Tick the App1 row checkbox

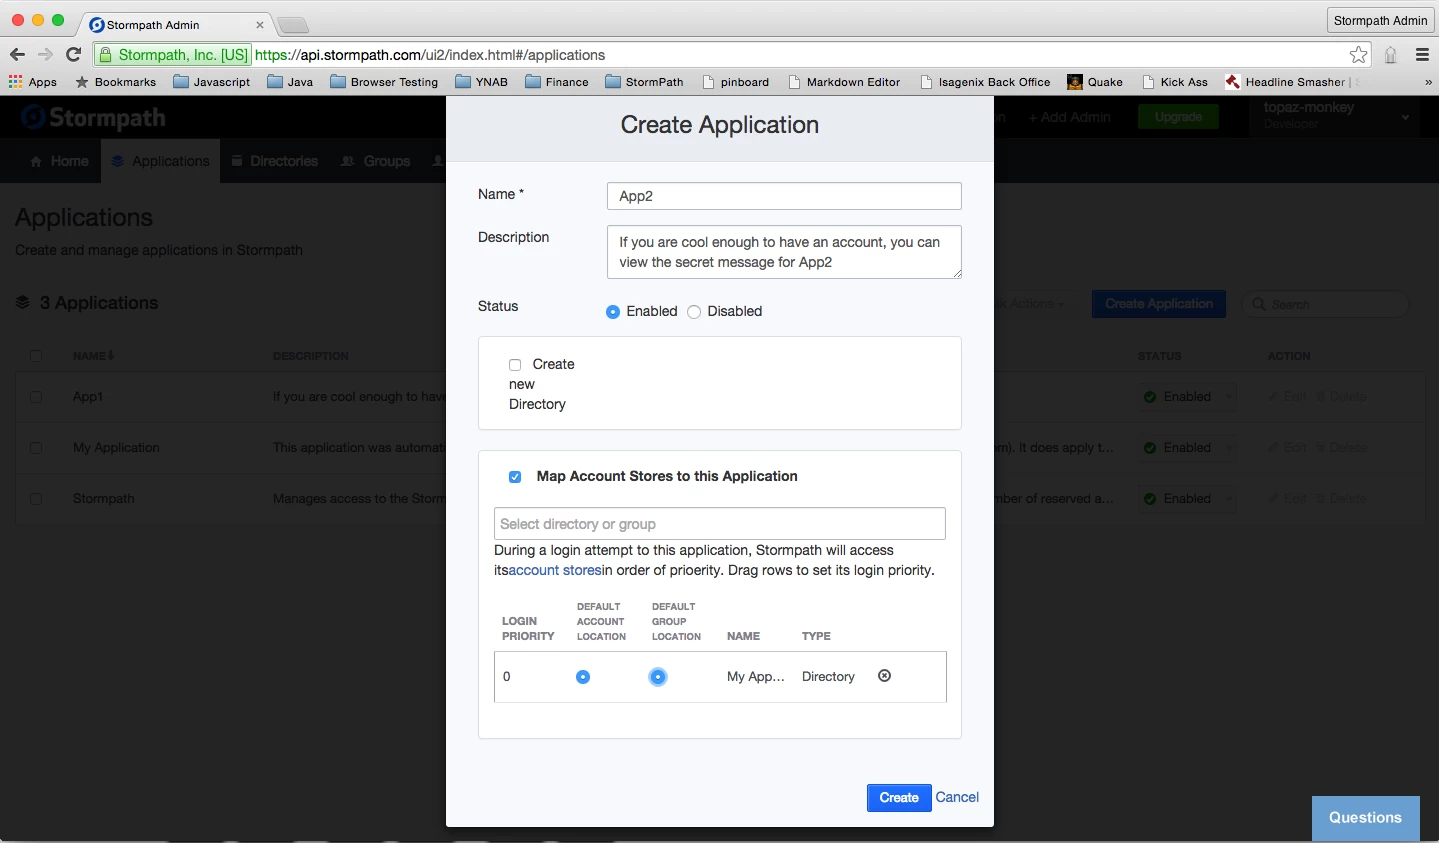[x=36, y=397]
